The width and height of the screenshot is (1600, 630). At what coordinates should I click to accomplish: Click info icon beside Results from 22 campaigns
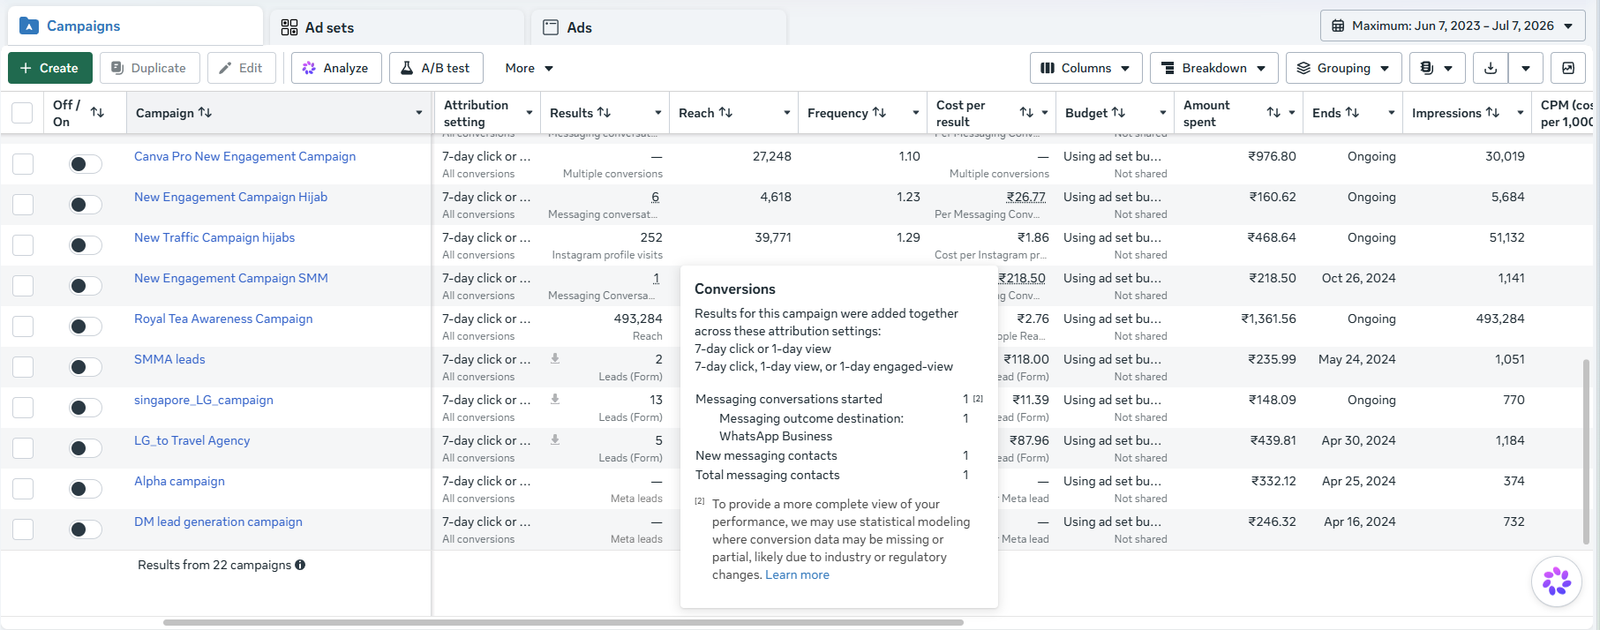[x=300, y=565]
